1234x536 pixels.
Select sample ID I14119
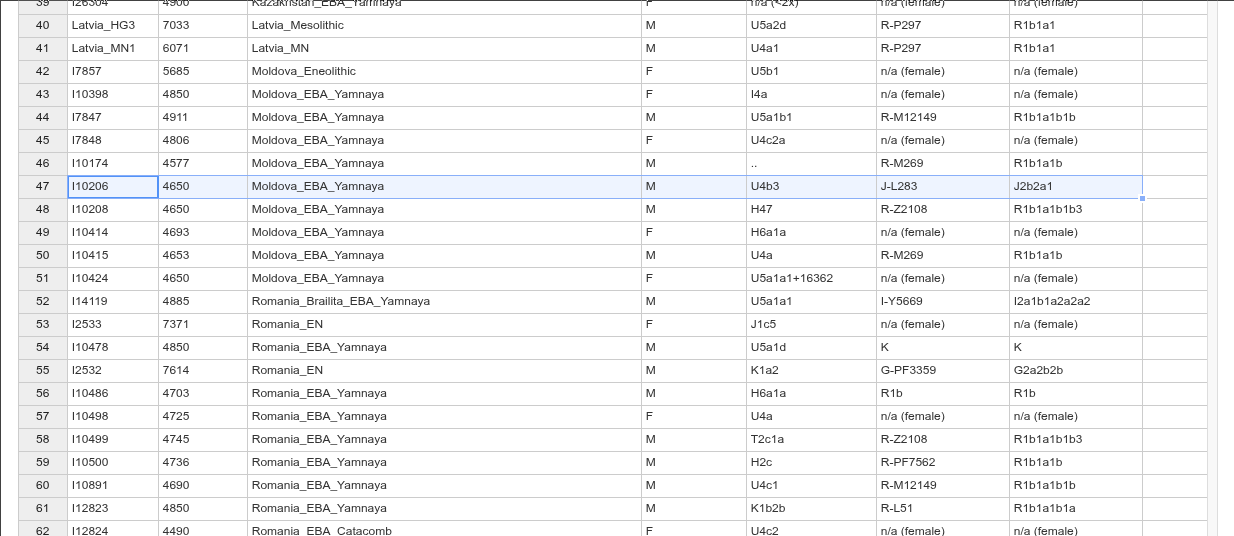(x=113, y=301)
